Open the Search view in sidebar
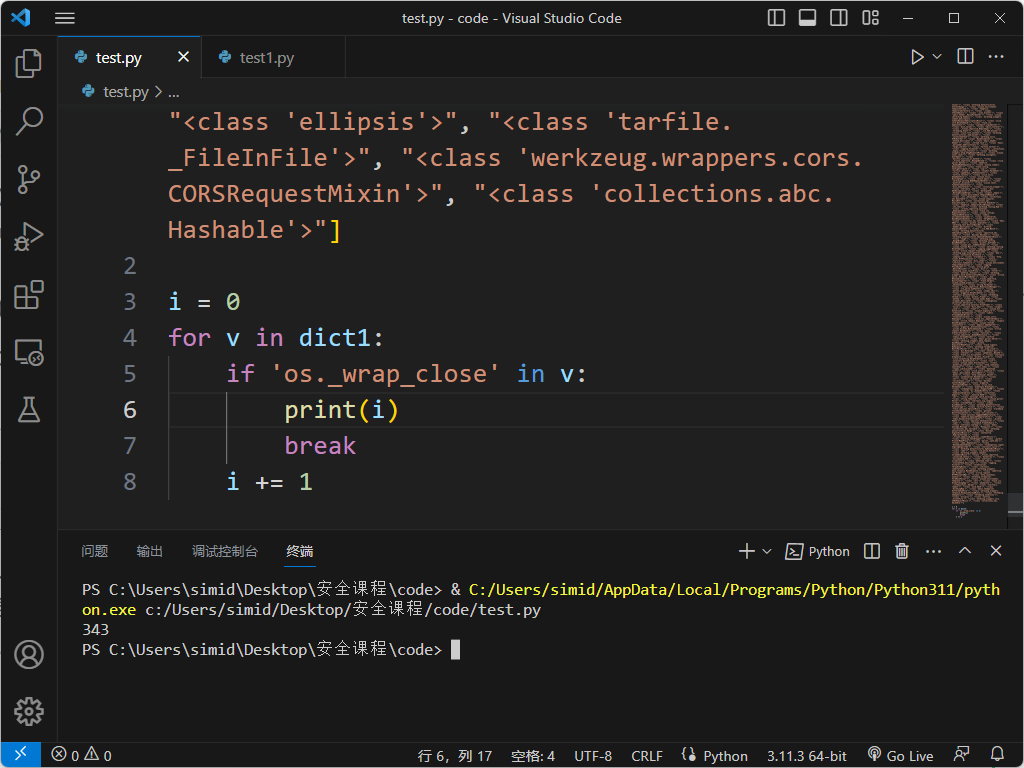 [29, 122]
